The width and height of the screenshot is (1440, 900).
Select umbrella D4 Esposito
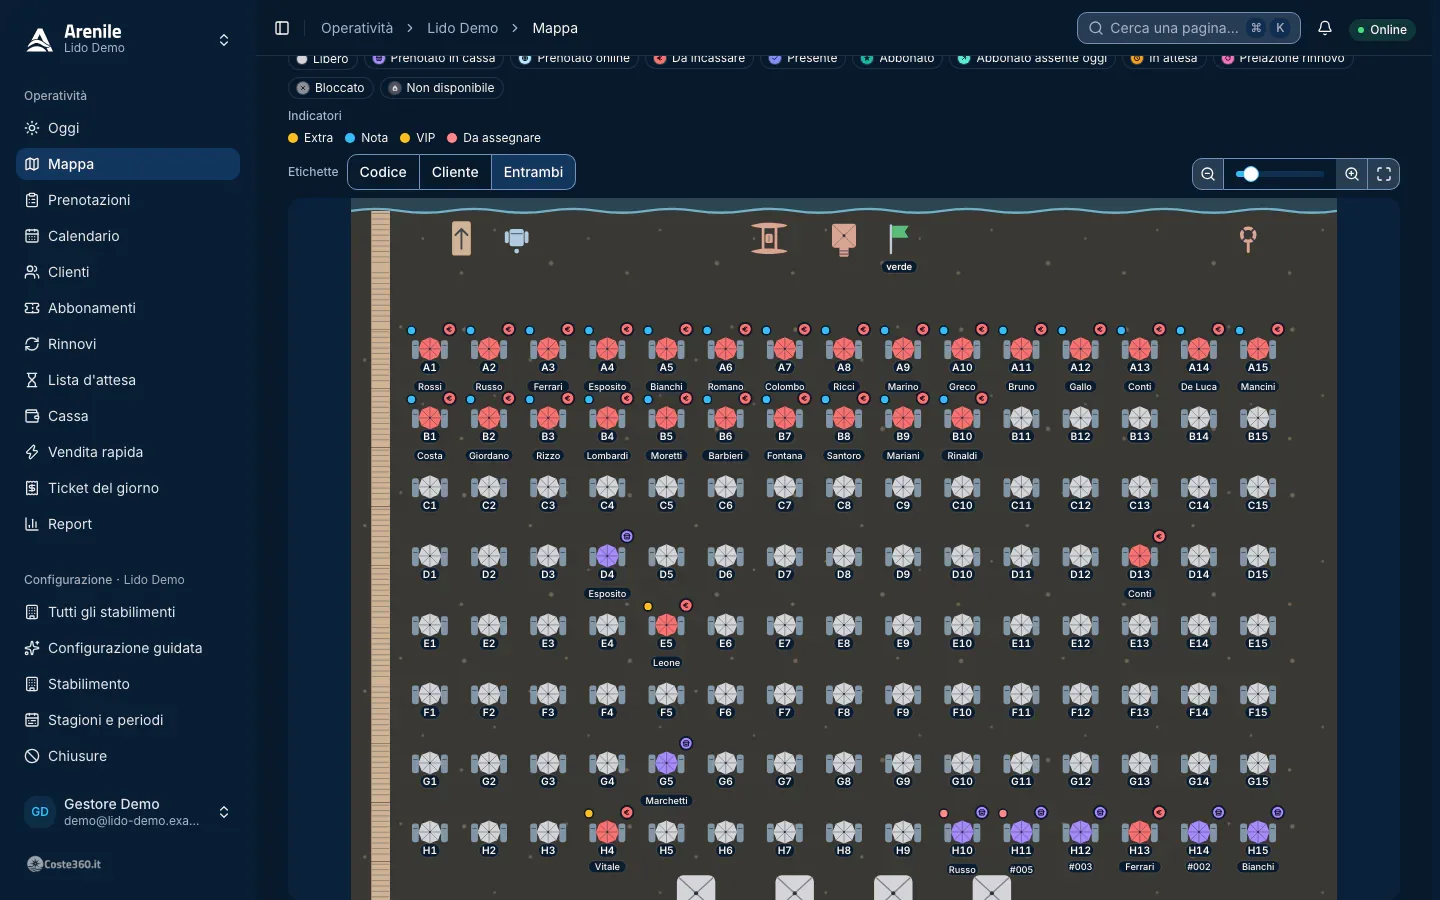click(607, 557)
